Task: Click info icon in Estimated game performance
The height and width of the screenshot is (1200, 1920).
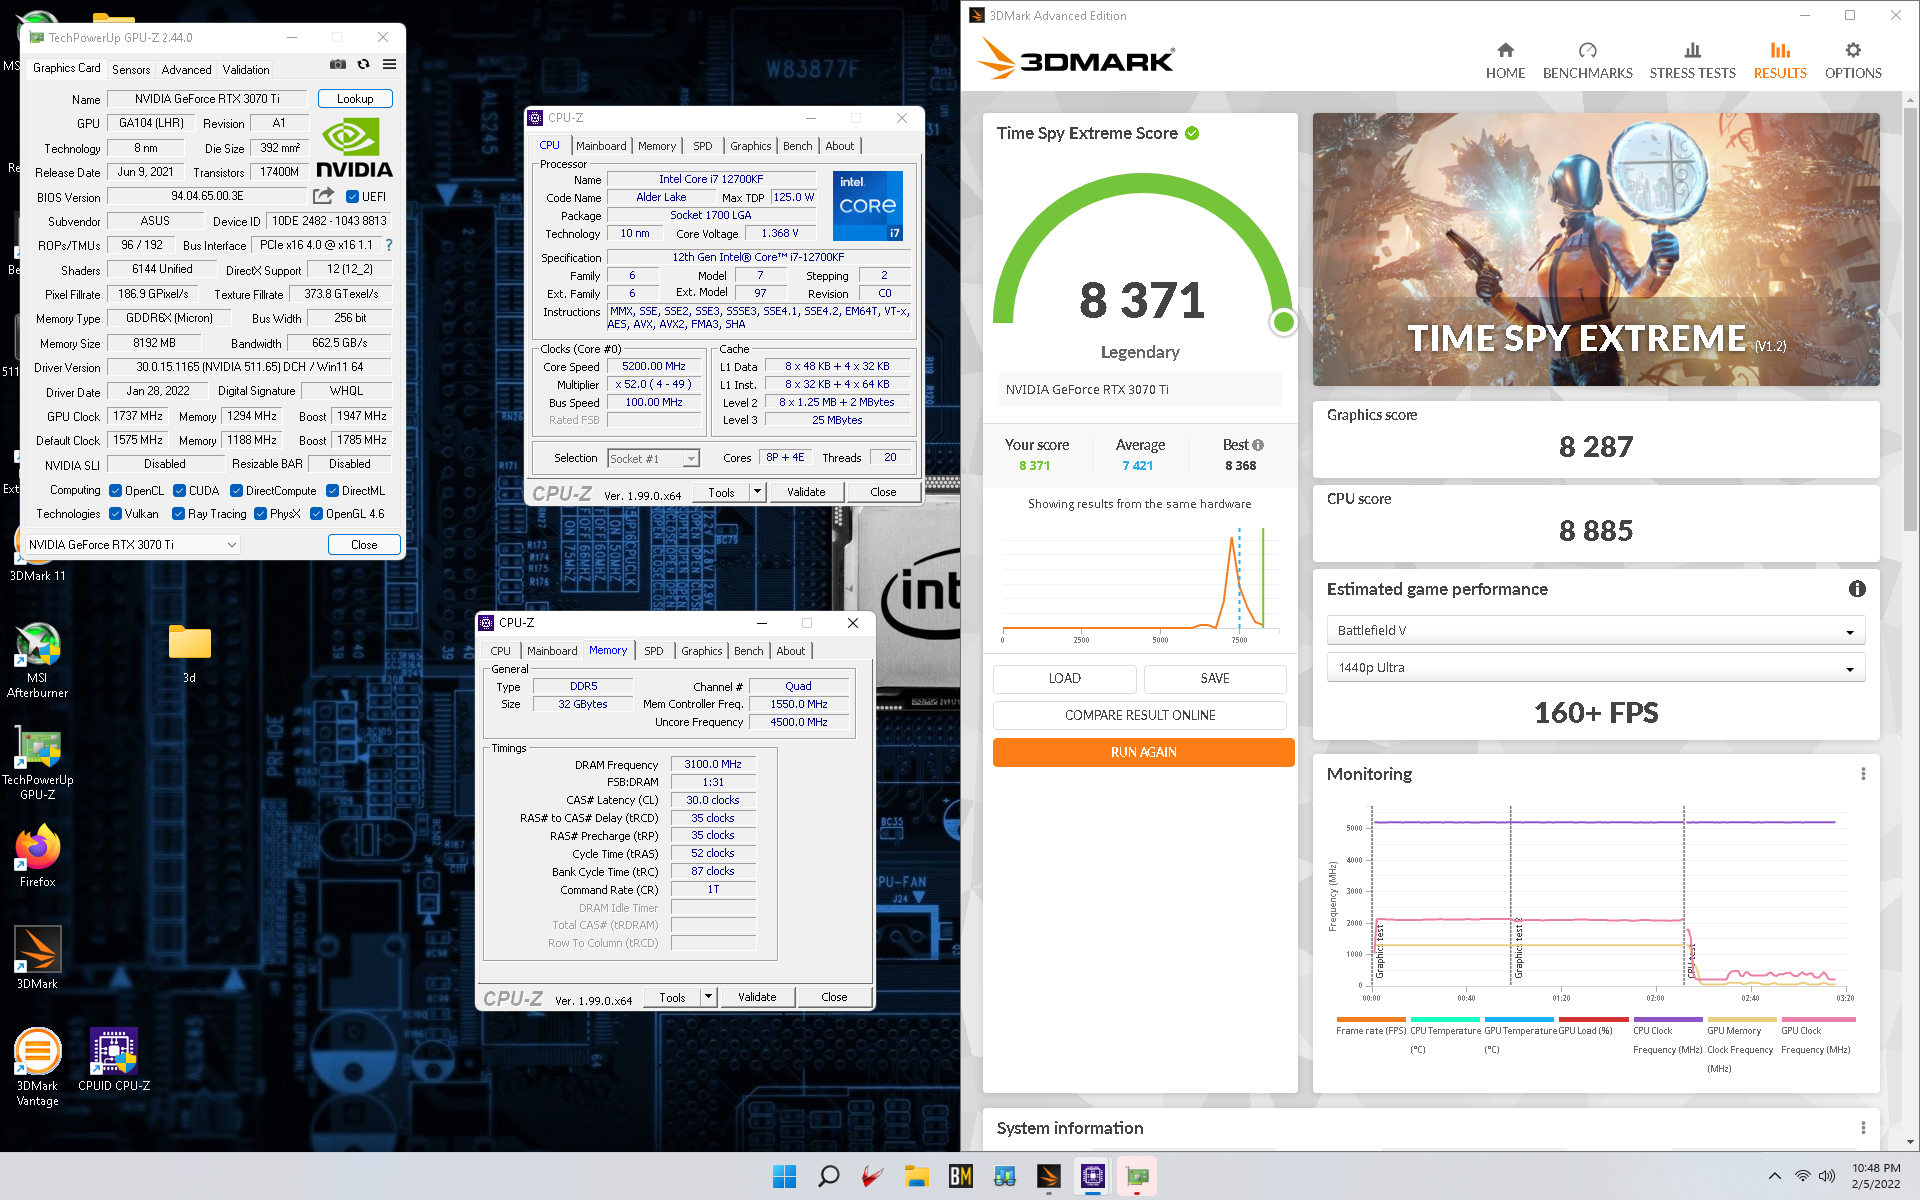Action: tap(1857, 589)
